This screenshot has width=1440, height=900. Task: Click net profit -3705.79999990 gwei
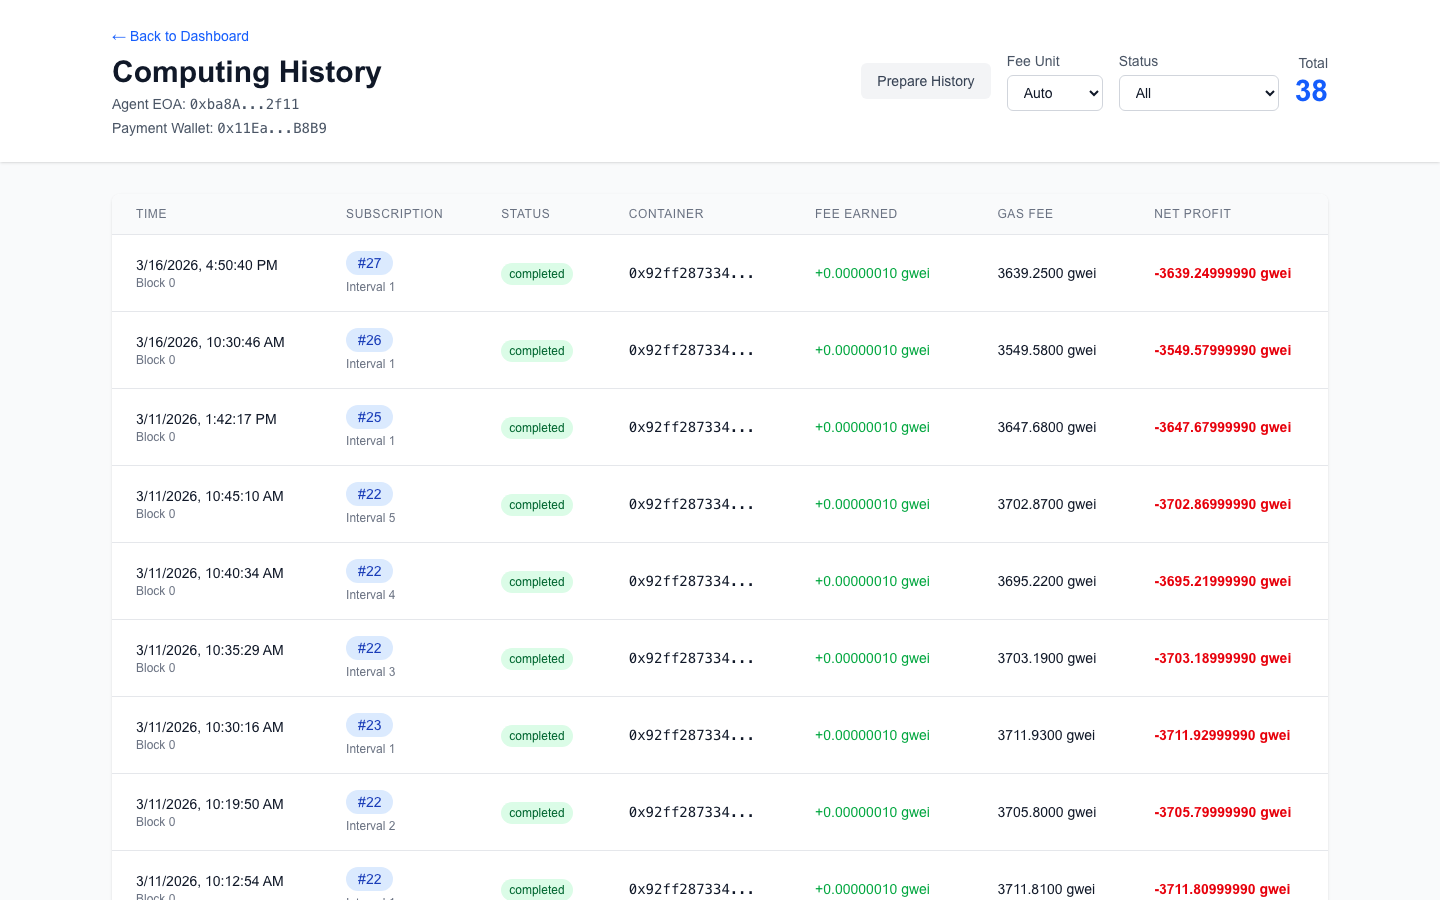point(1222,812)
